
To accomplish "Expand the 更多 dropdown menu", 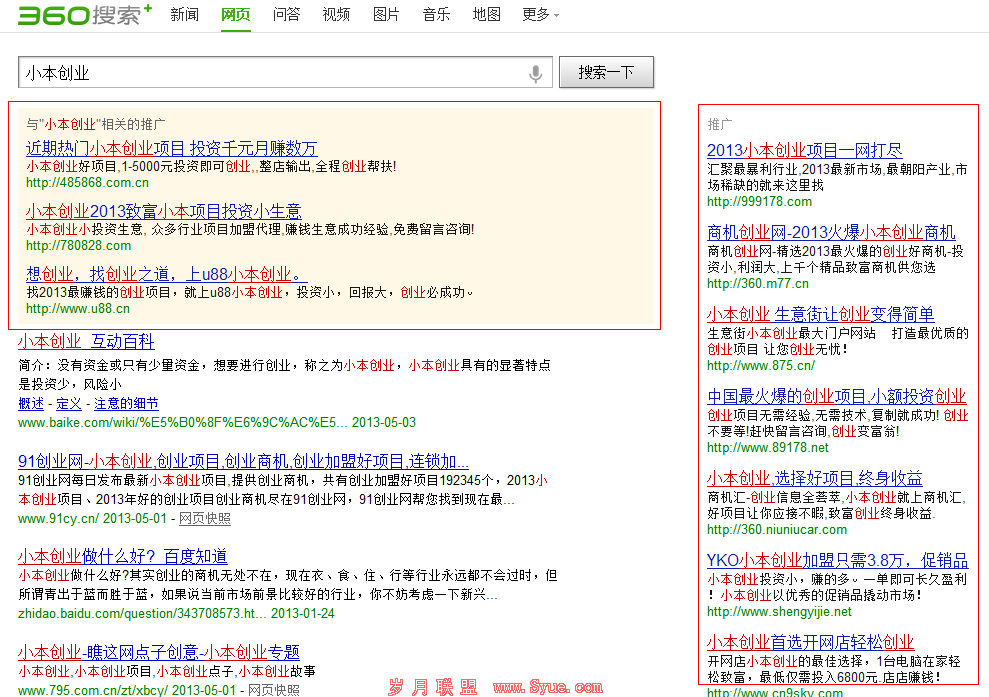I will (x=540, y=15).
